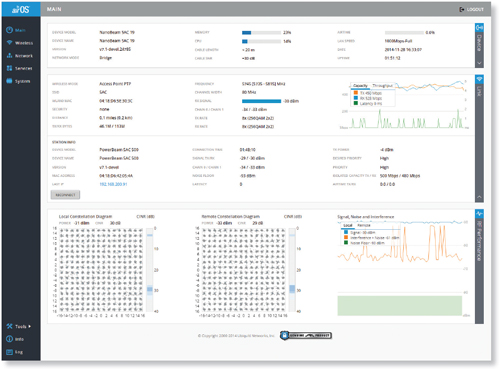Open Wireless settings in sidebar
500x370 pixels.
point(20,43)
